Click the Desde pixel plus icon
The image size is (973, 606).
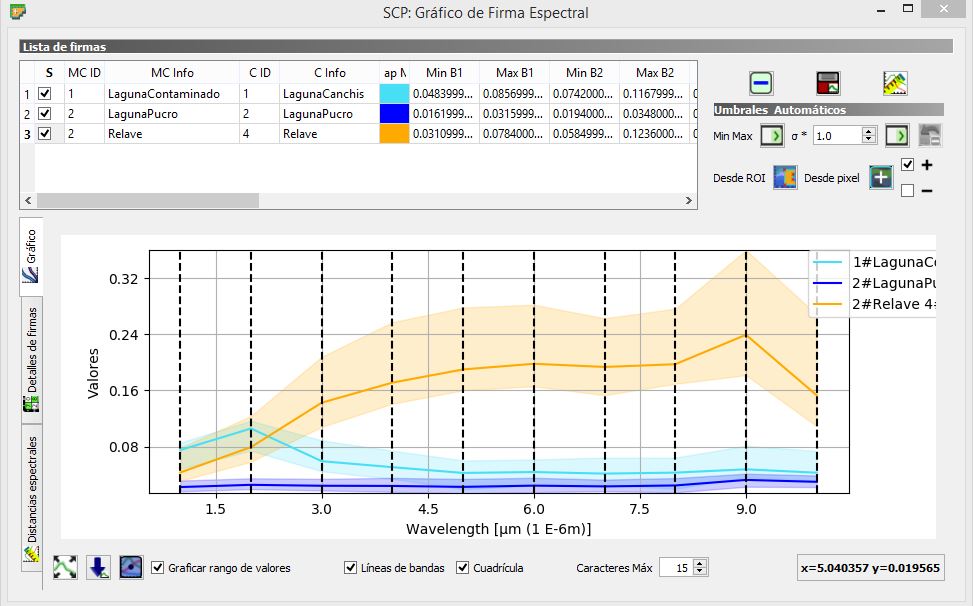(881, 178)
